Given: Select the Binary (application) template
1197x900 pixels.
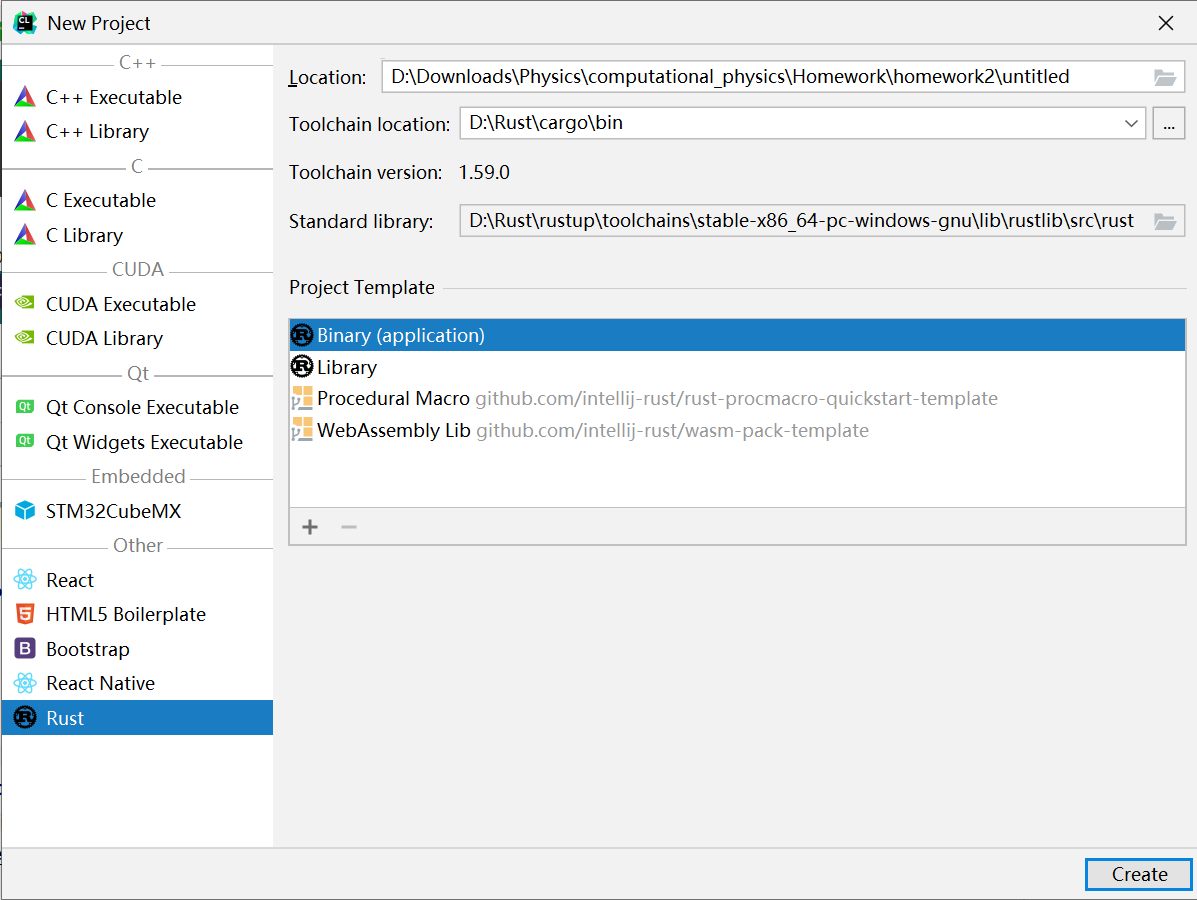Looking at the screenshot, I should coord(737,335).
